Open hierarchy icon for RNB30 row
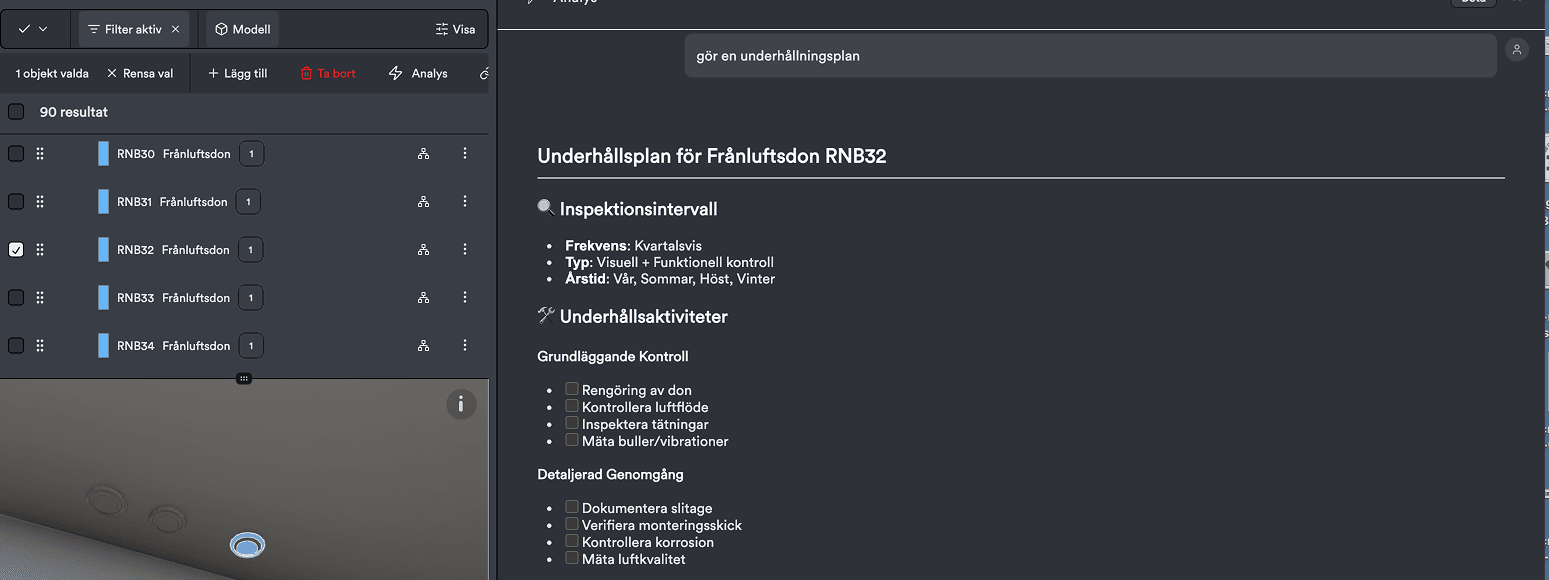 click(424, 154)
